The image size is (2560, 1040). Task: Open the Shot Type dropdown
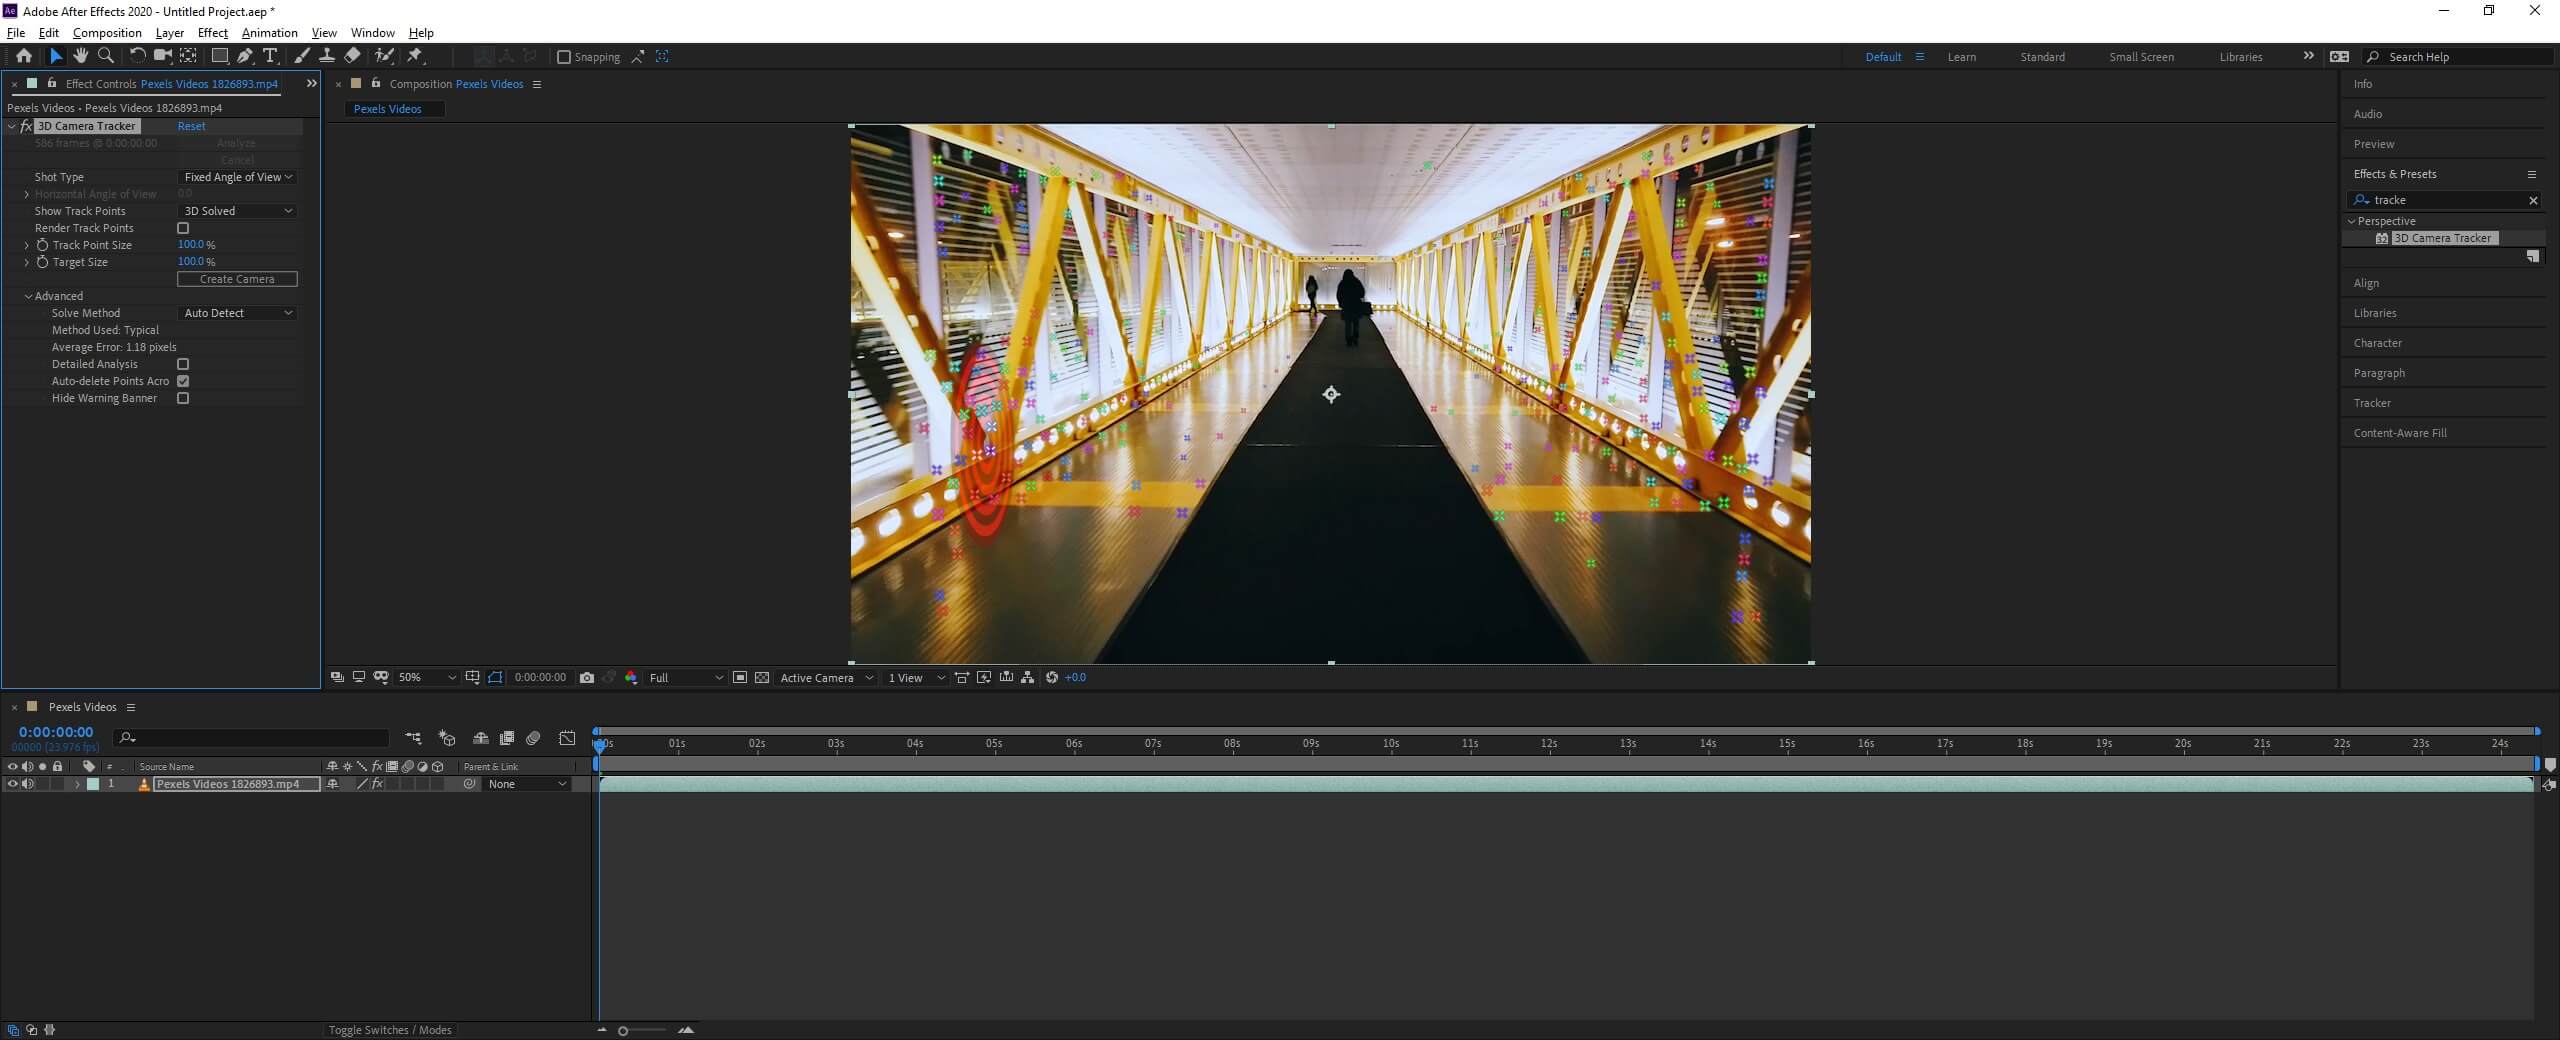click(238, 177)
